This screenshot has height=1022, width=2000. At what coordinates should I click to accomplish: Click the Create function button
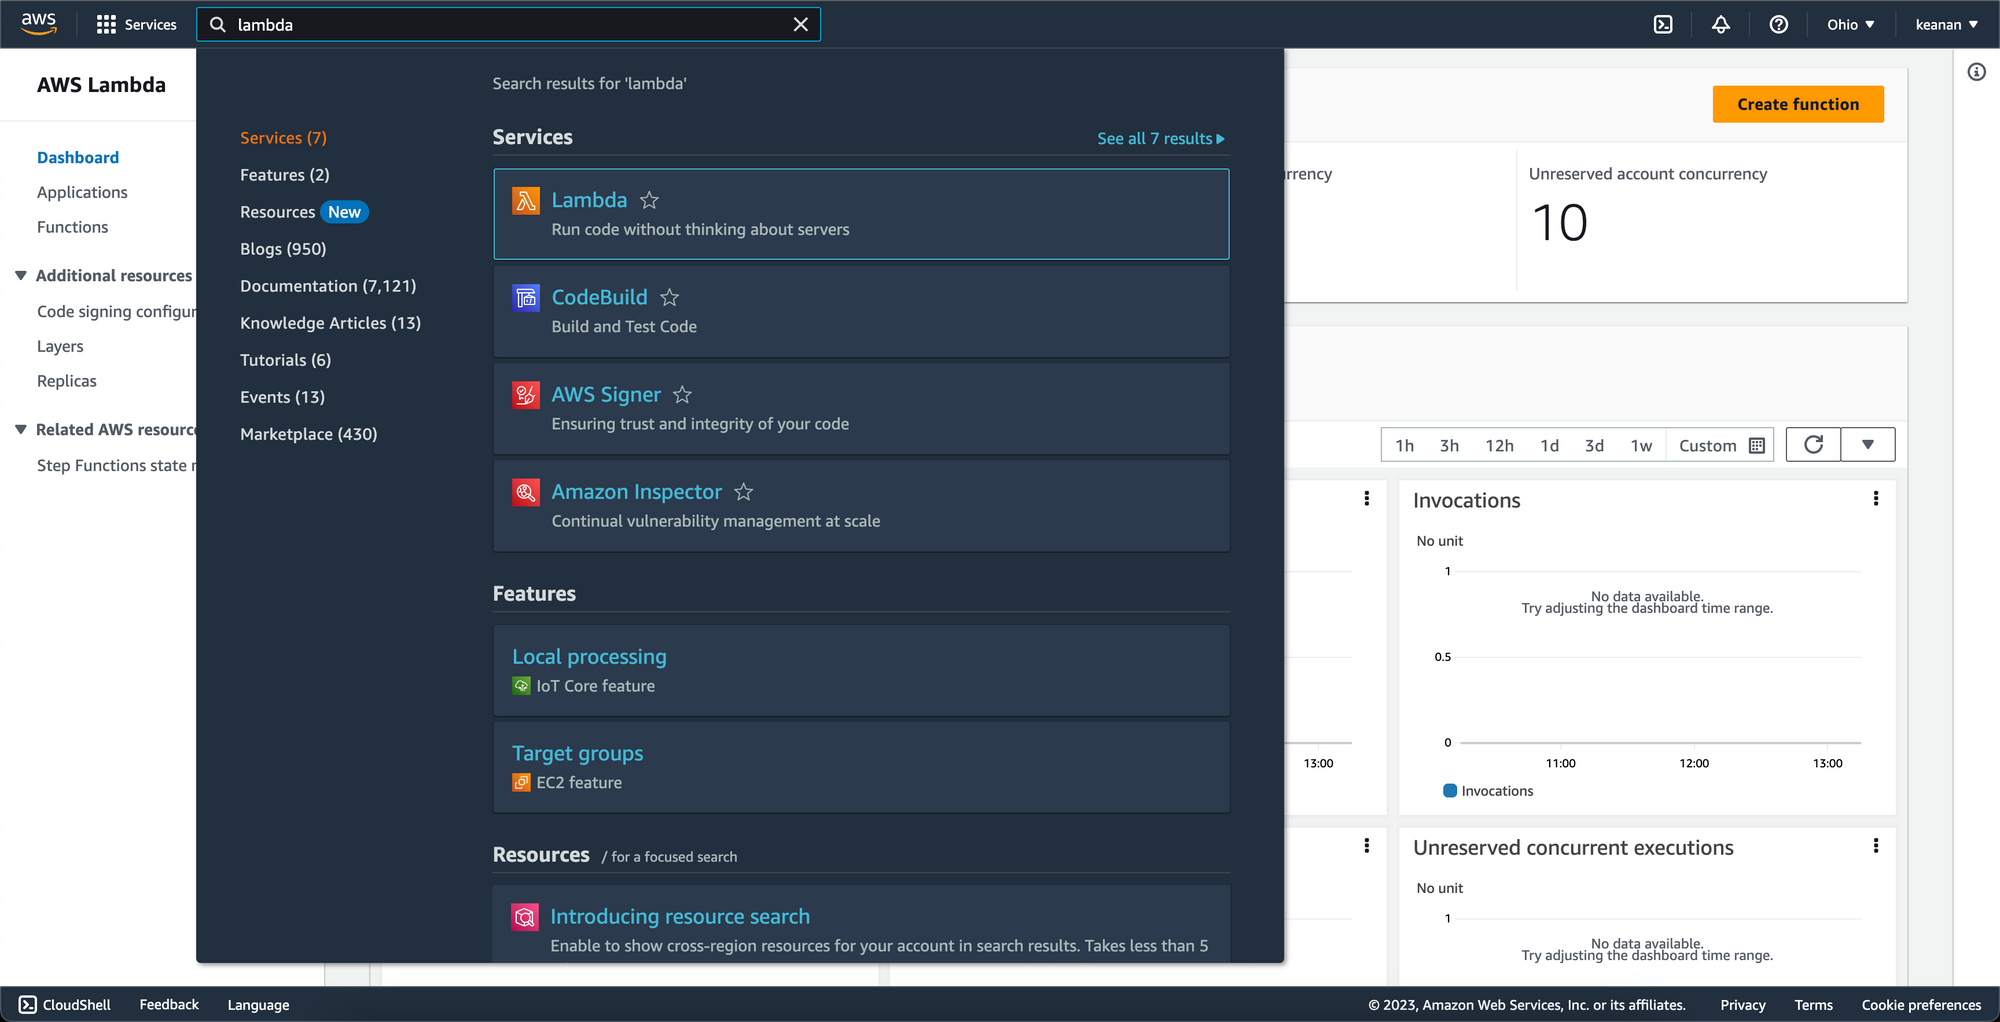click(1798, 104)
